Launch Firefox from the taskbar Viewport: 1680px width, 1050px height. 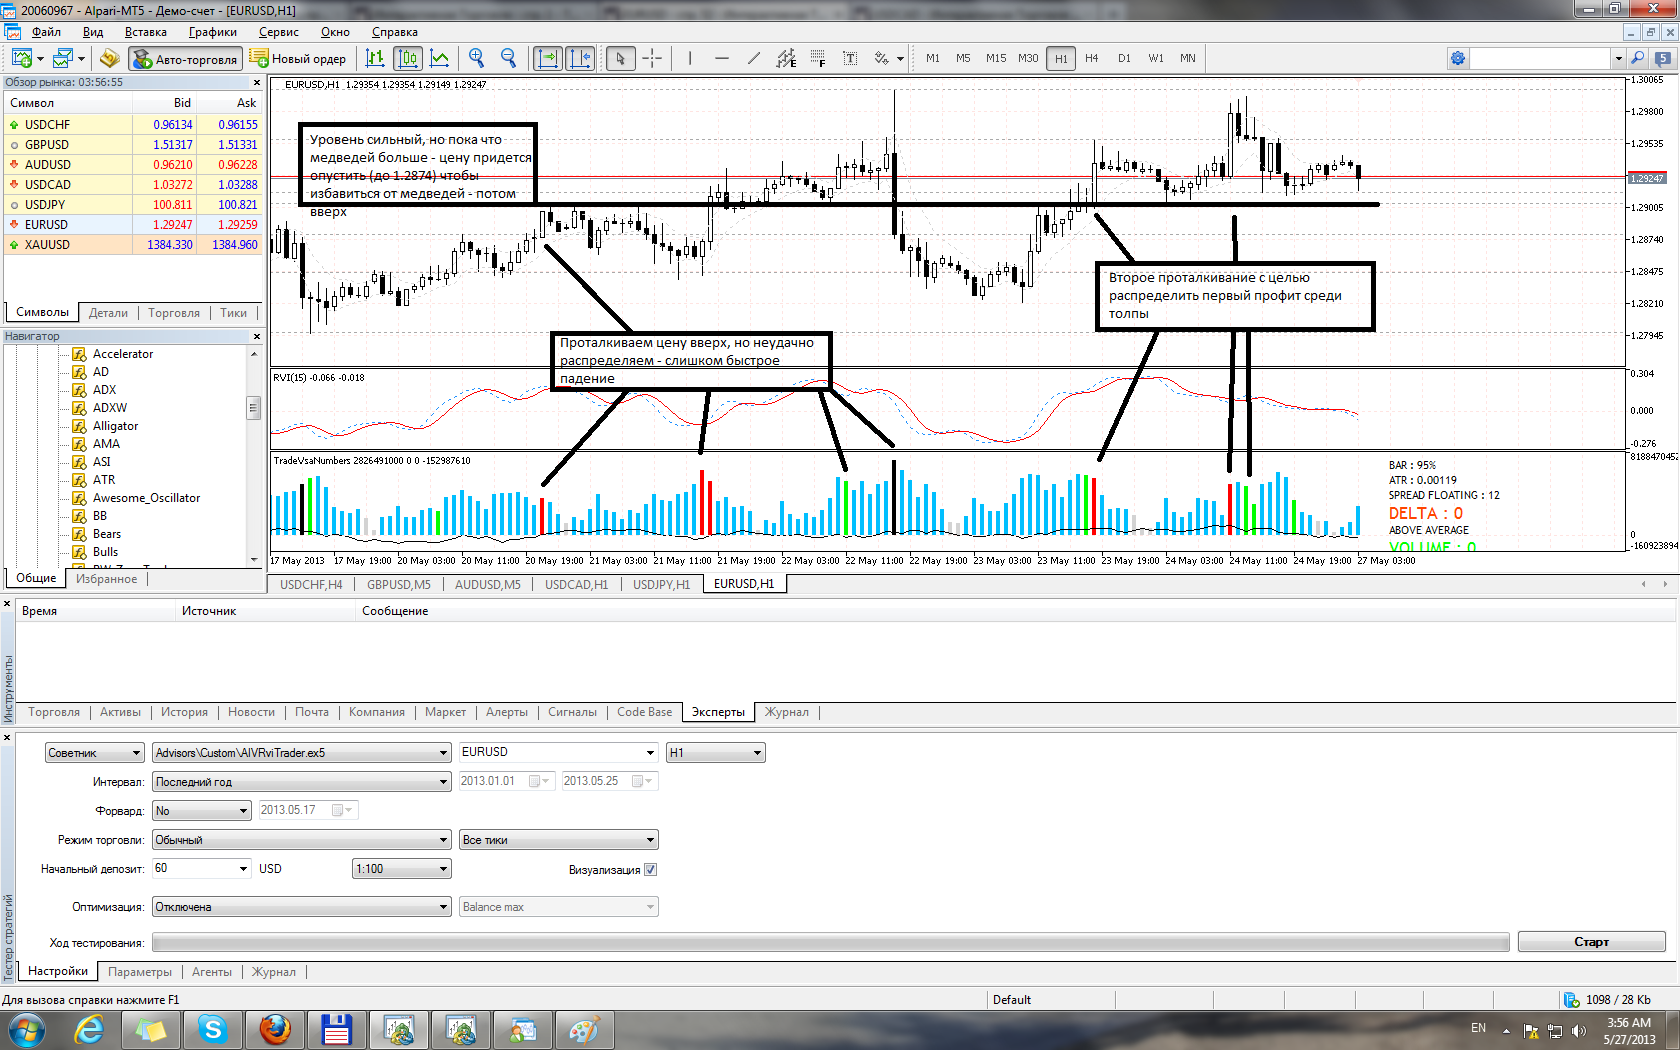(274, 1030)
